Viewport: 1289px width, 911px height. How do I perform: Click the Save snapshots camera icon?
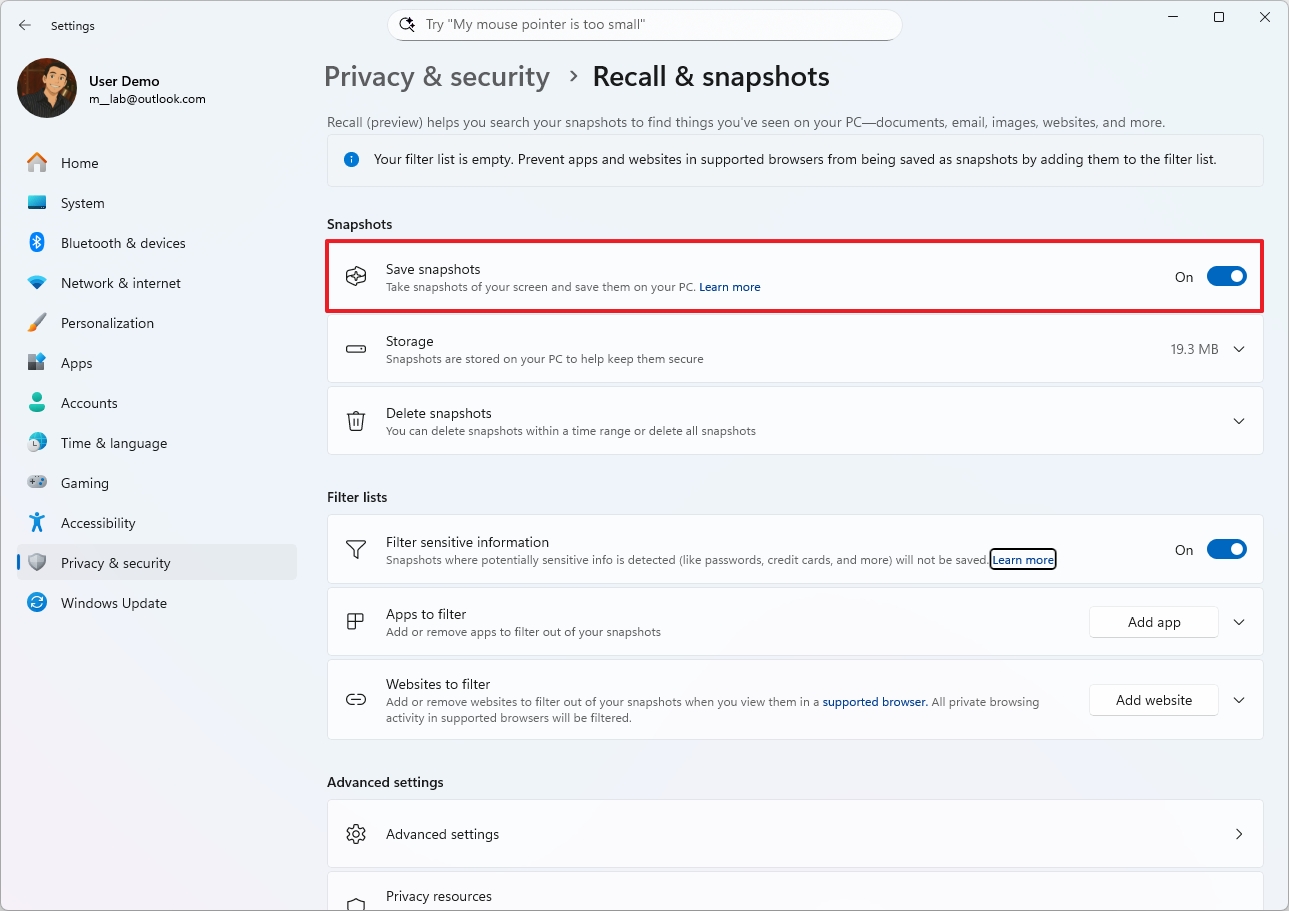[356, 276]
